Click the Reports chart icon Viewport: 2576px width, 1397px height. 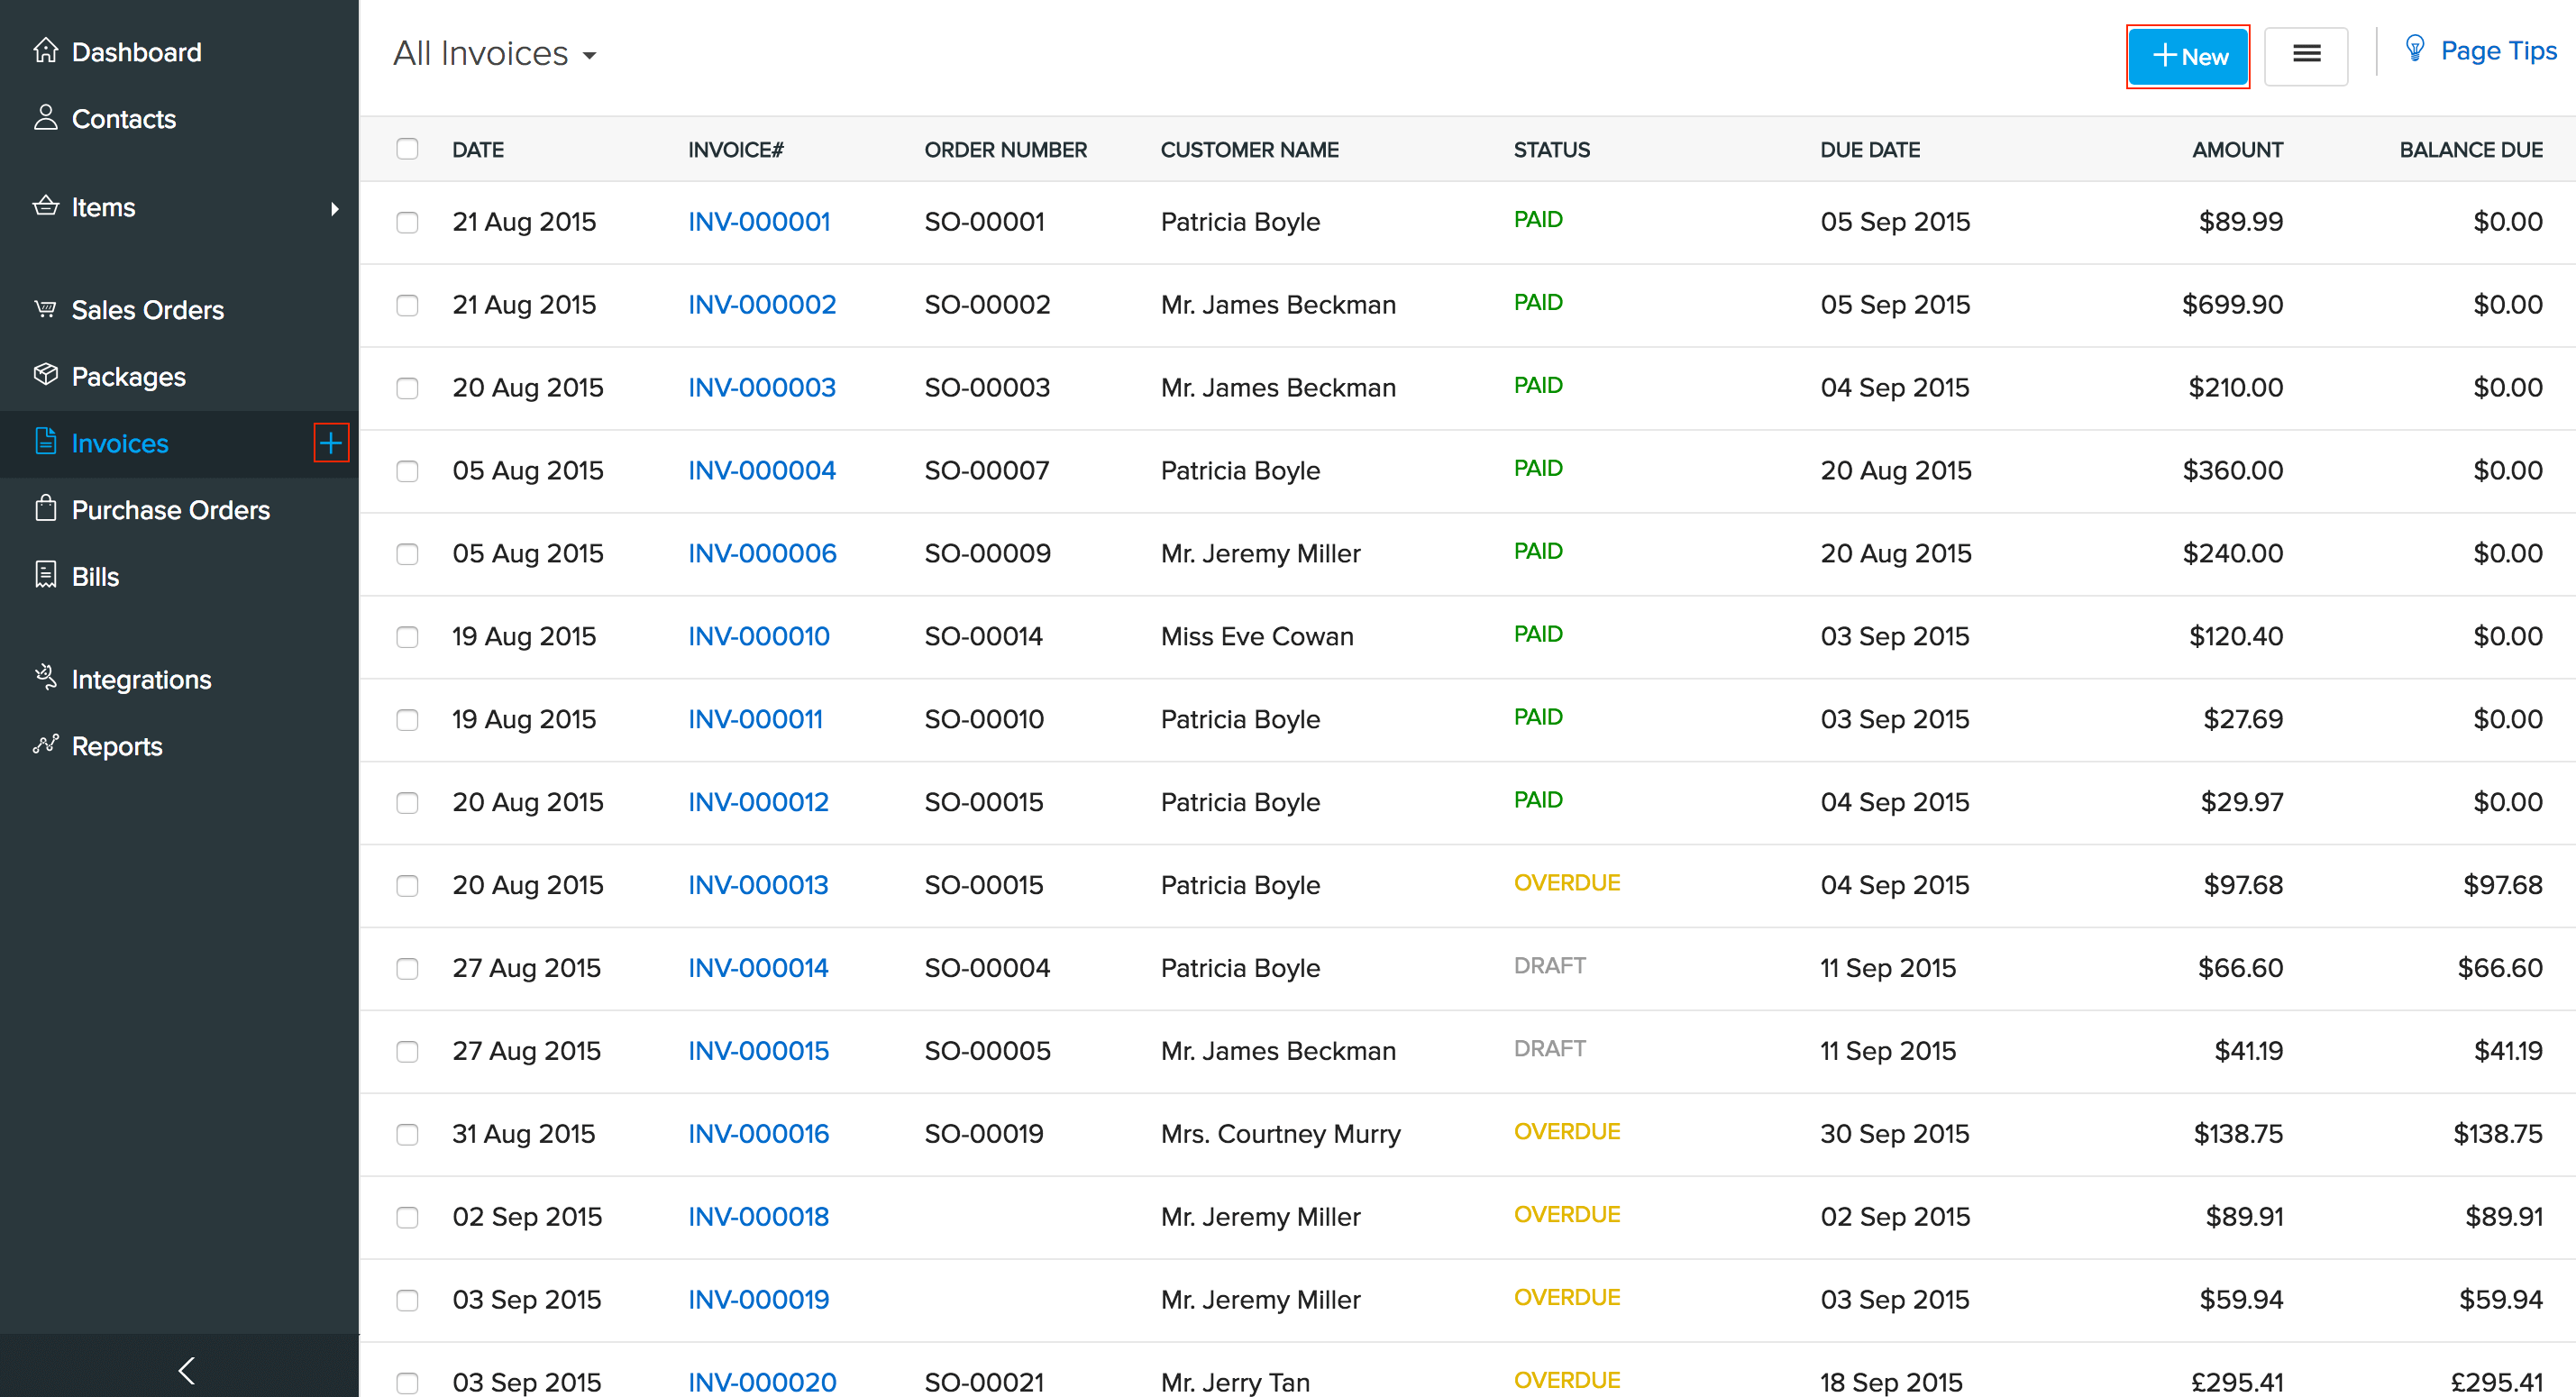(46, 745)
